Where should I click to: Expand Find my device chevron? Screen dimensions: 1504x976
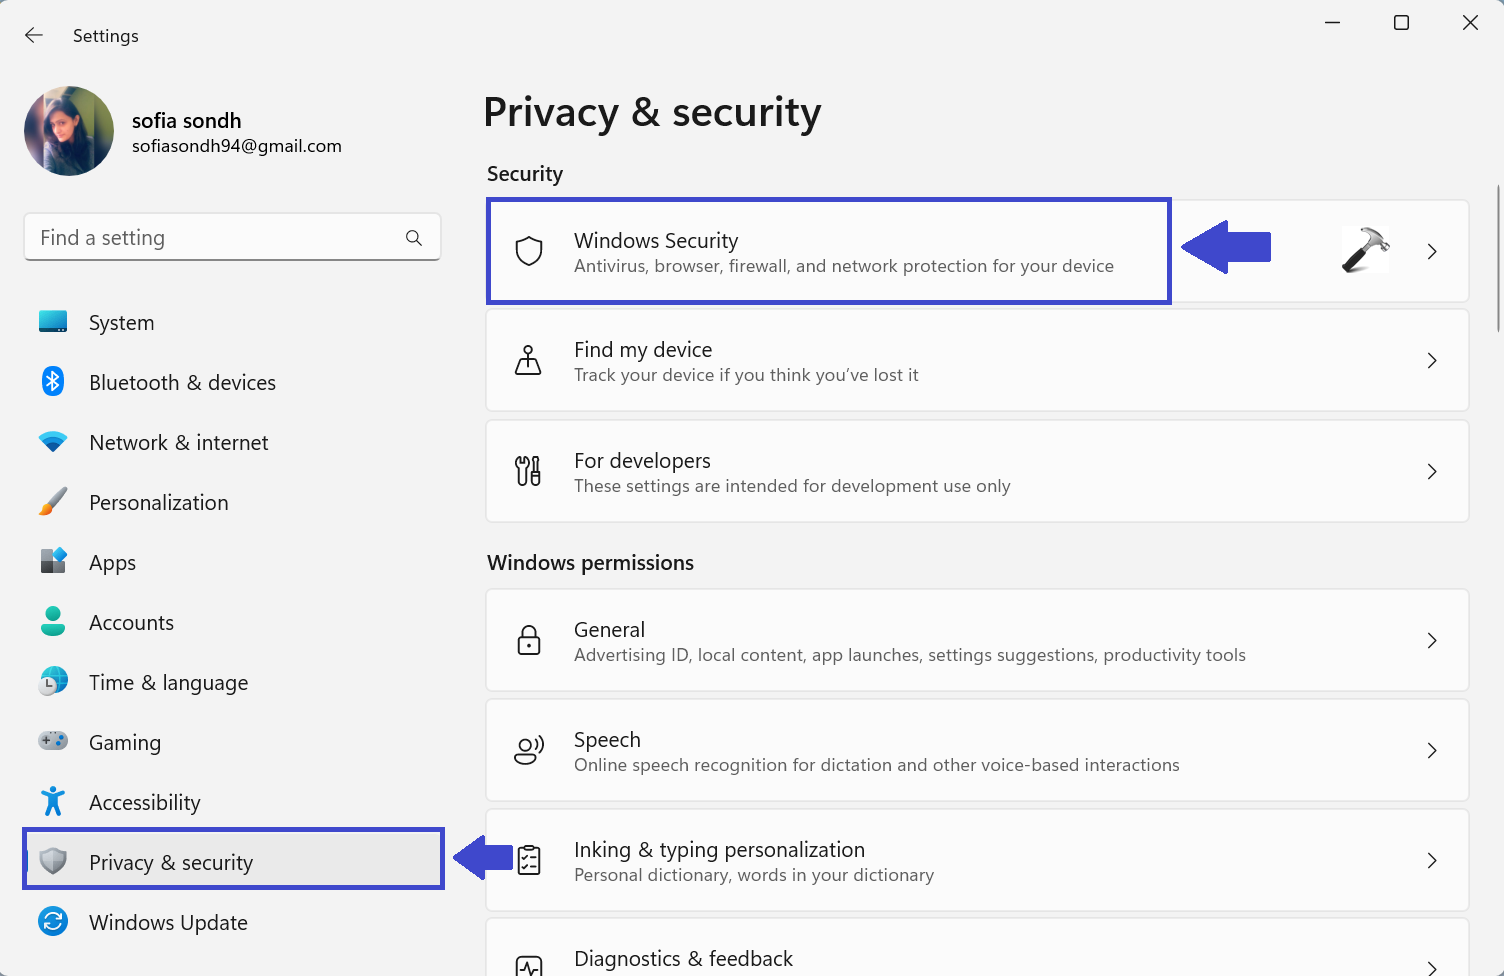click(x=1432, y=361)
